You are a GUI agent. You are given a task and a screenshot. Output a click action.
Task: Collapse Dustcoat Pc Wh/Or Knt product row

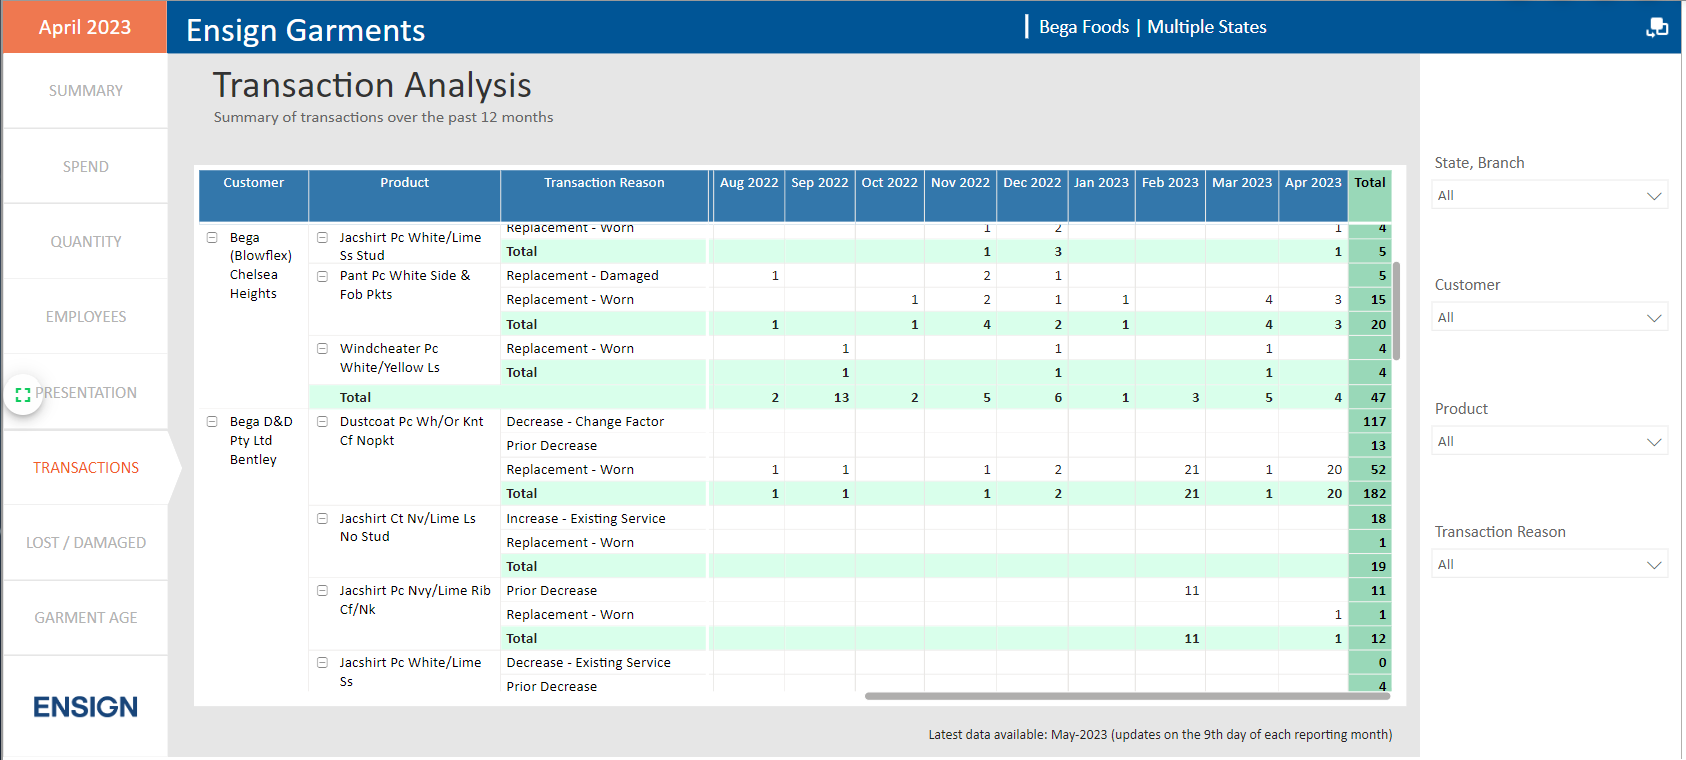[x=323, y=422]
